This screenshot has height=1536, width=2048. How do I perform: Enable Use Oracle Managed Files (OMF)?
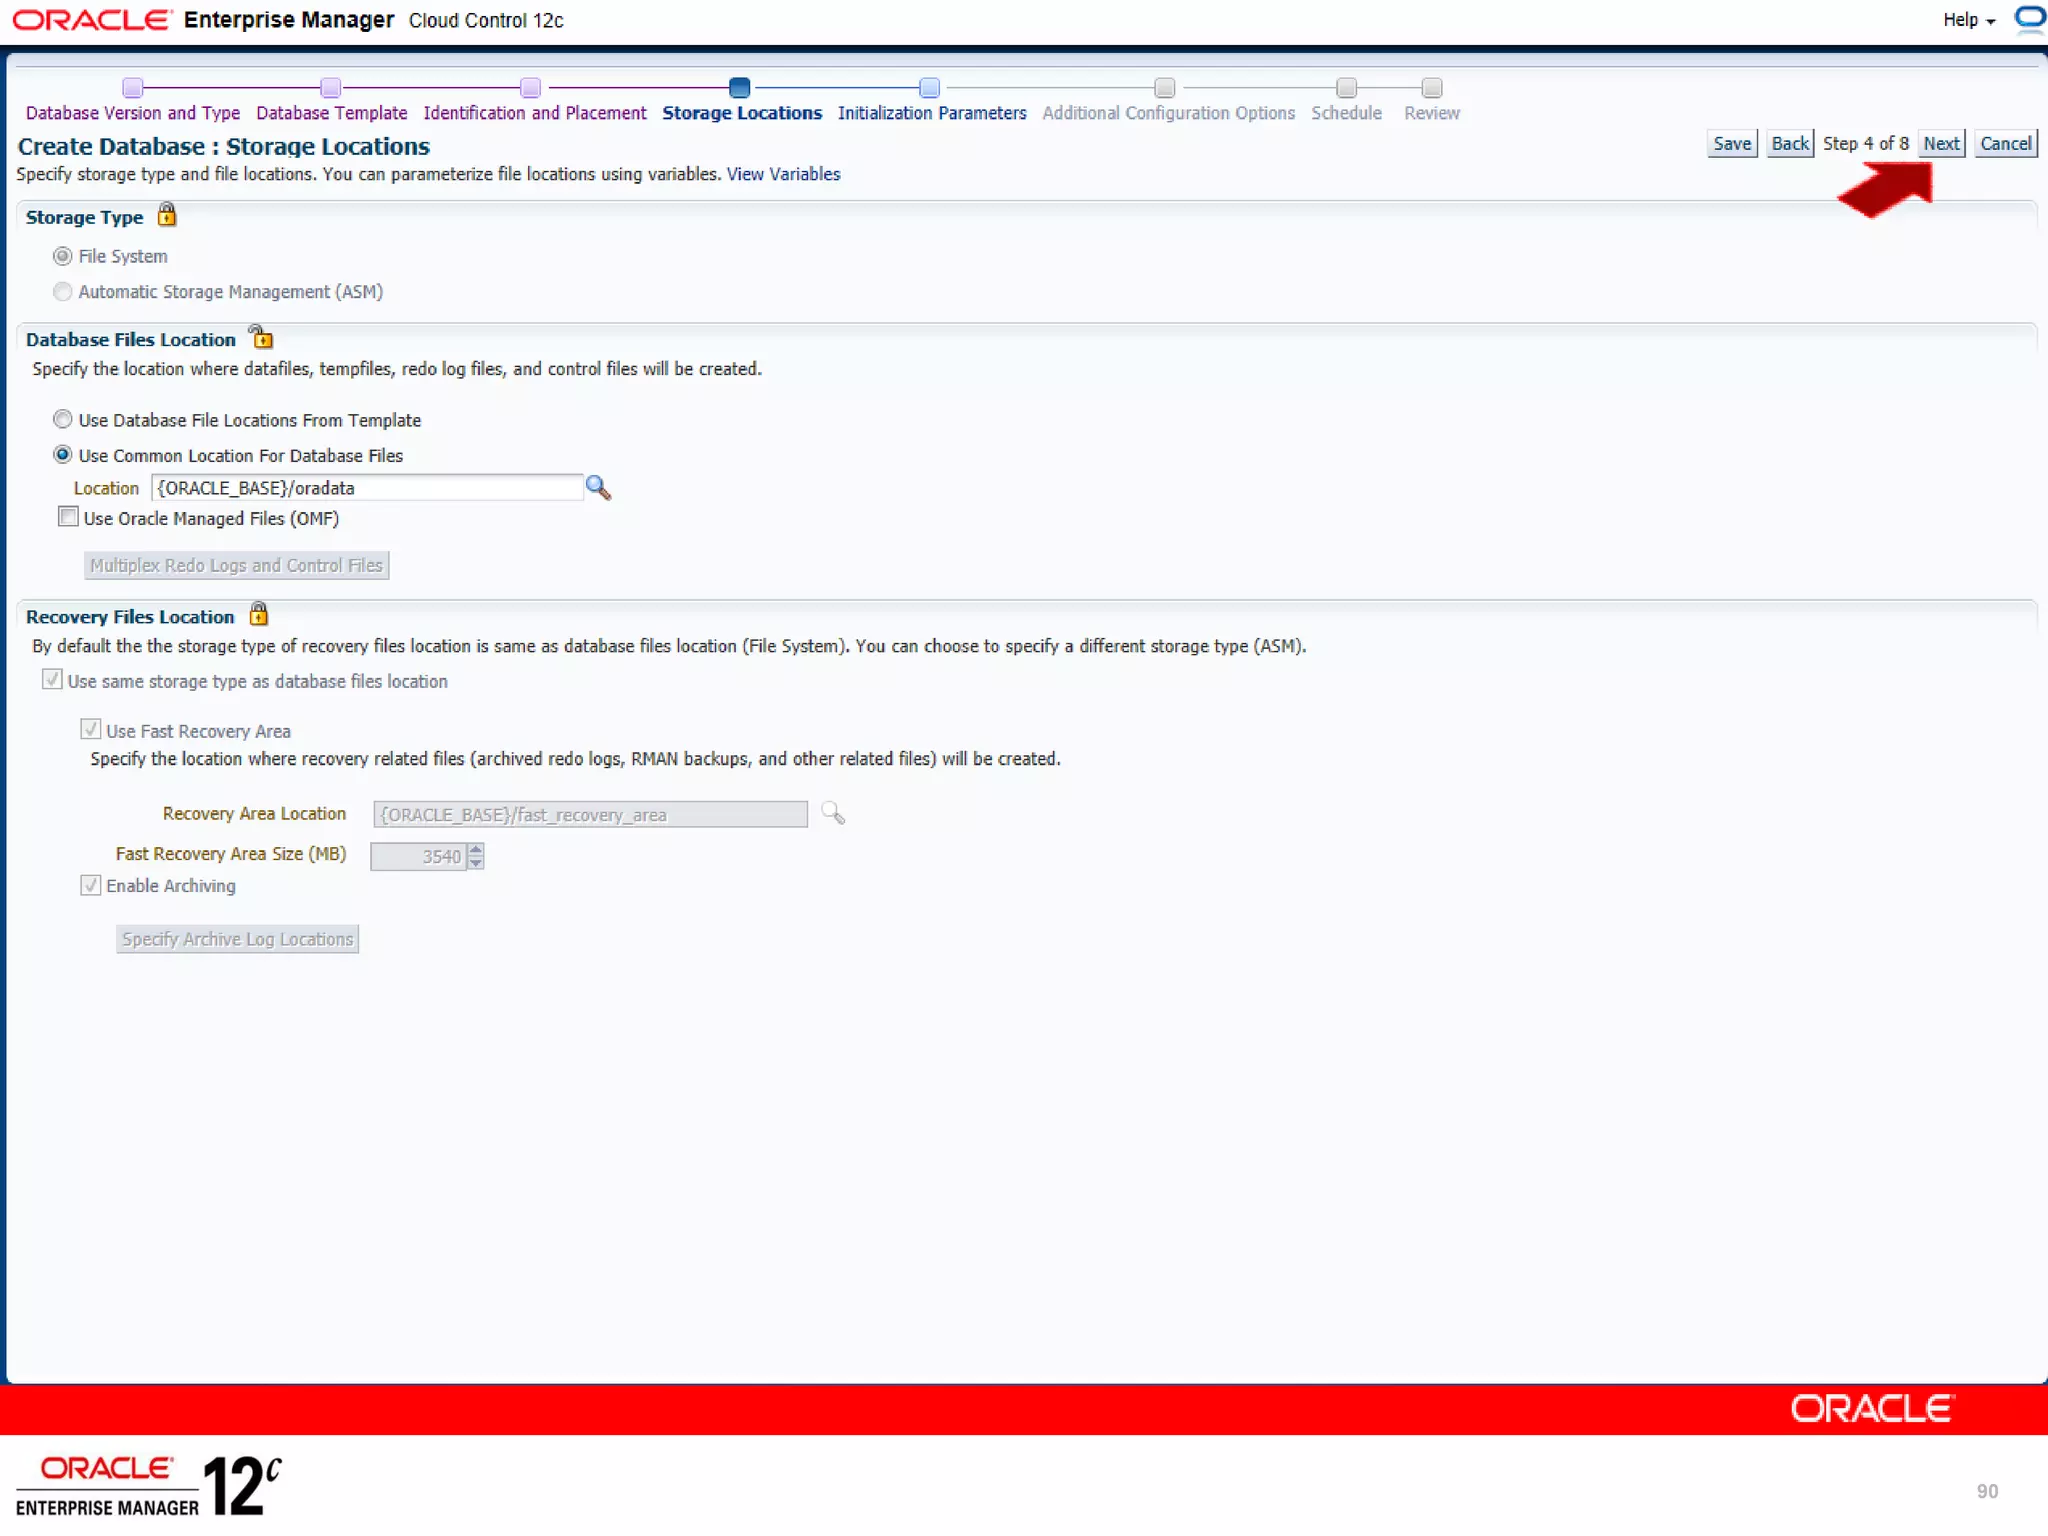[68, 517]
